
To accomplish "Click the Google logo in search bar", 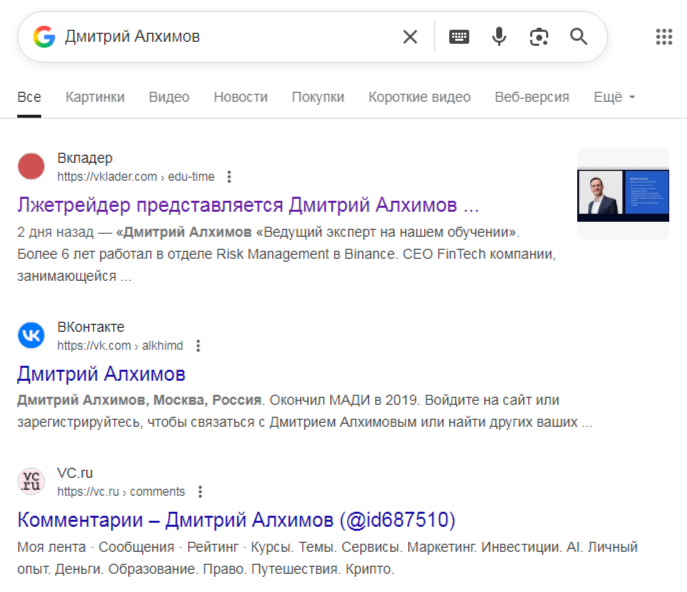I will [44, 37].
